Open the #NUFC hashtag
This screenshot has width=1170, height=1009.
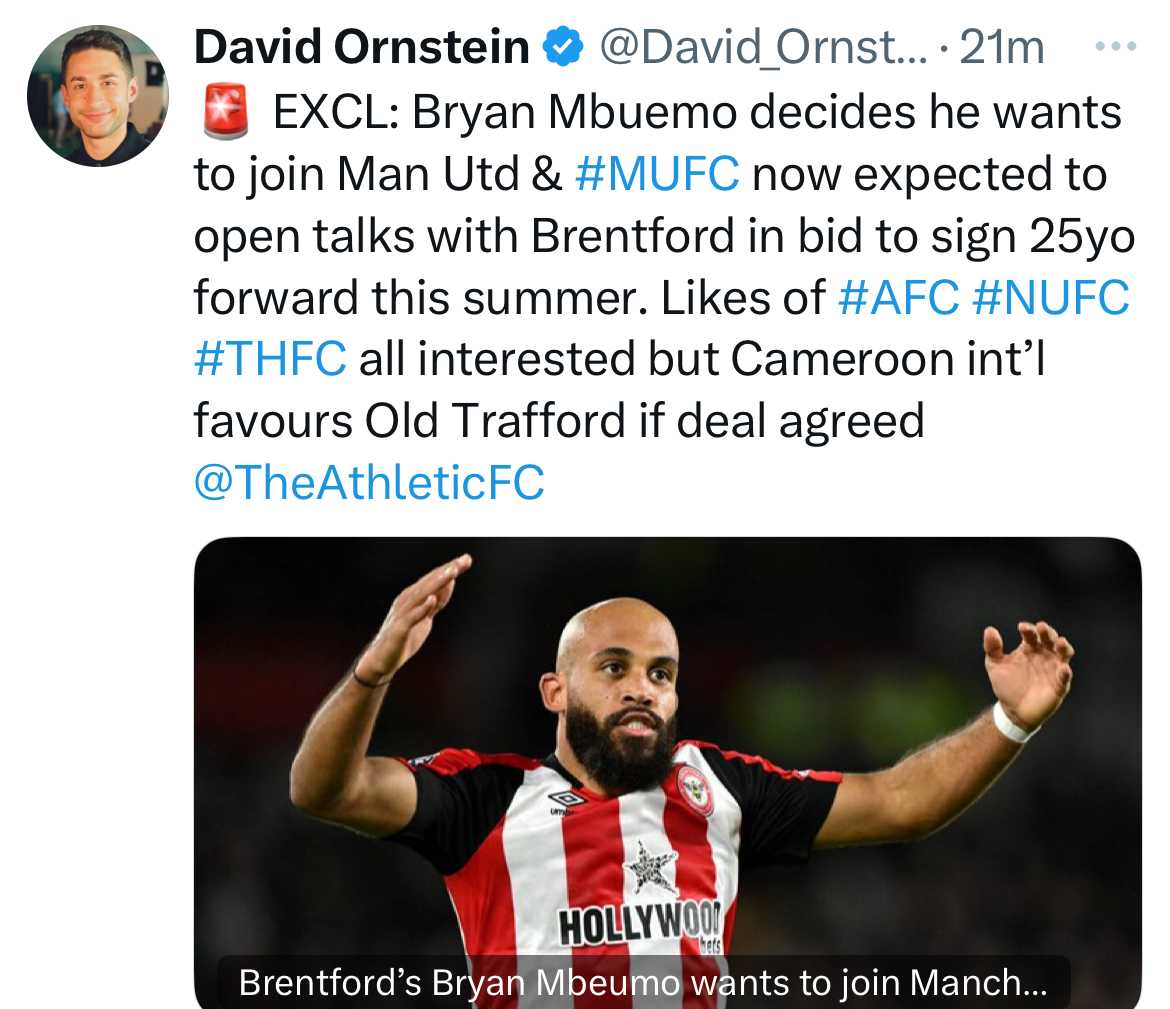(x=1051, y=297)
